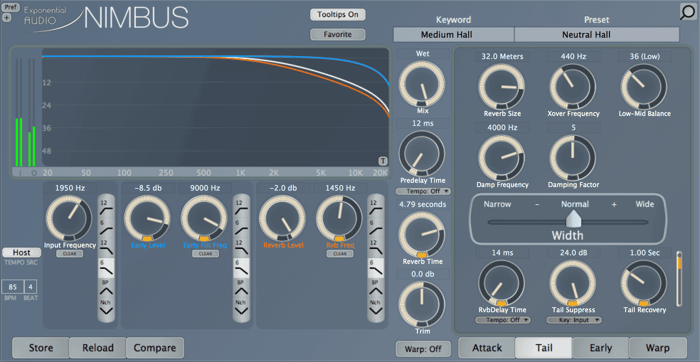Click the Damp Frequency knob
Image resolution: width=700 pixels, height=362 pixels.
click(501, 158)
